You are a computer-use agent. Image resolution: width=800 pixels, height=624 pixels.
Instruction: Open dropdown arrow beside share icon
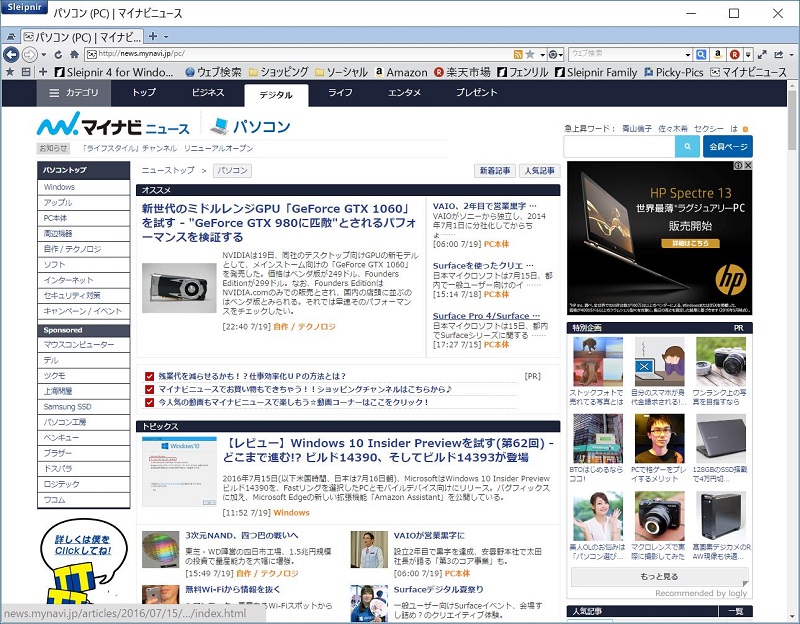(791, 55)
